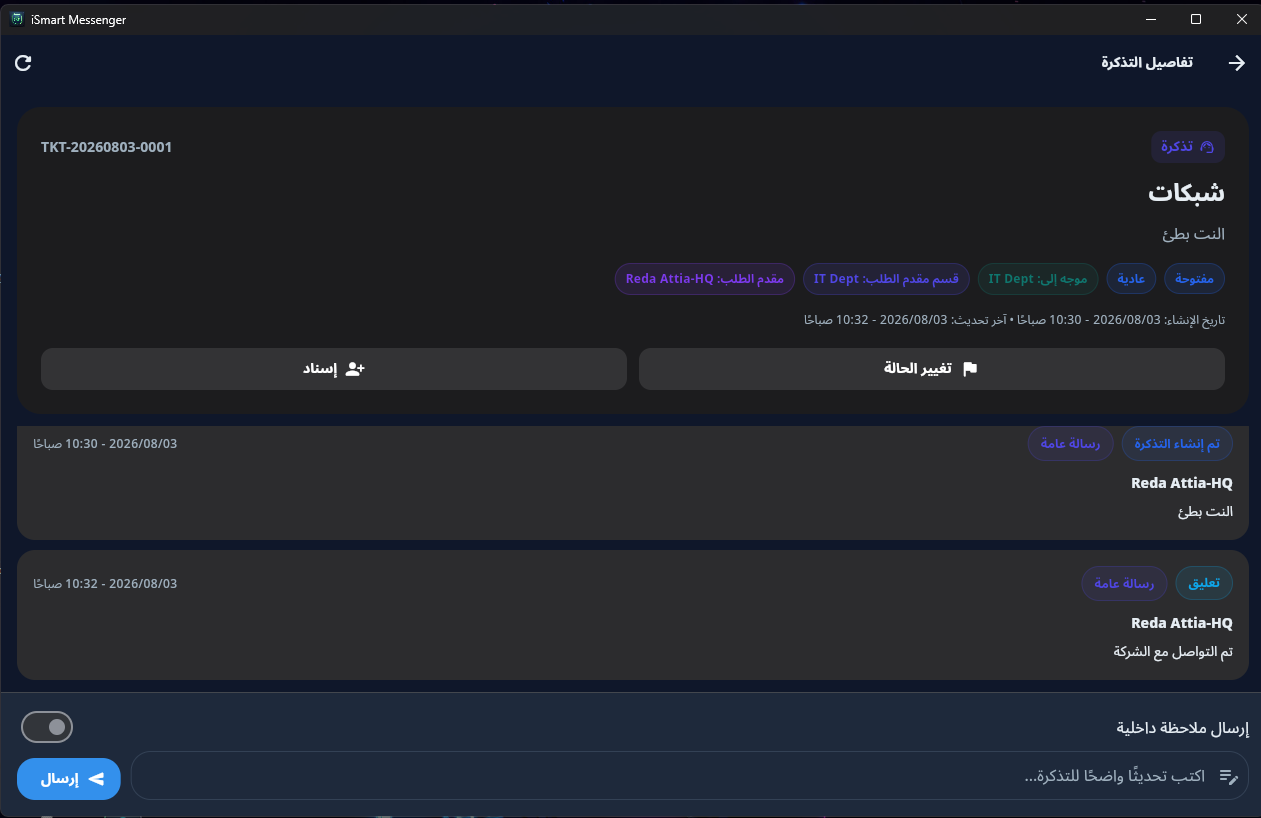Viewport: 1261px width, 818px height.
Task: Click the ticket number TKT-20260803-0001
Action: 107,147
